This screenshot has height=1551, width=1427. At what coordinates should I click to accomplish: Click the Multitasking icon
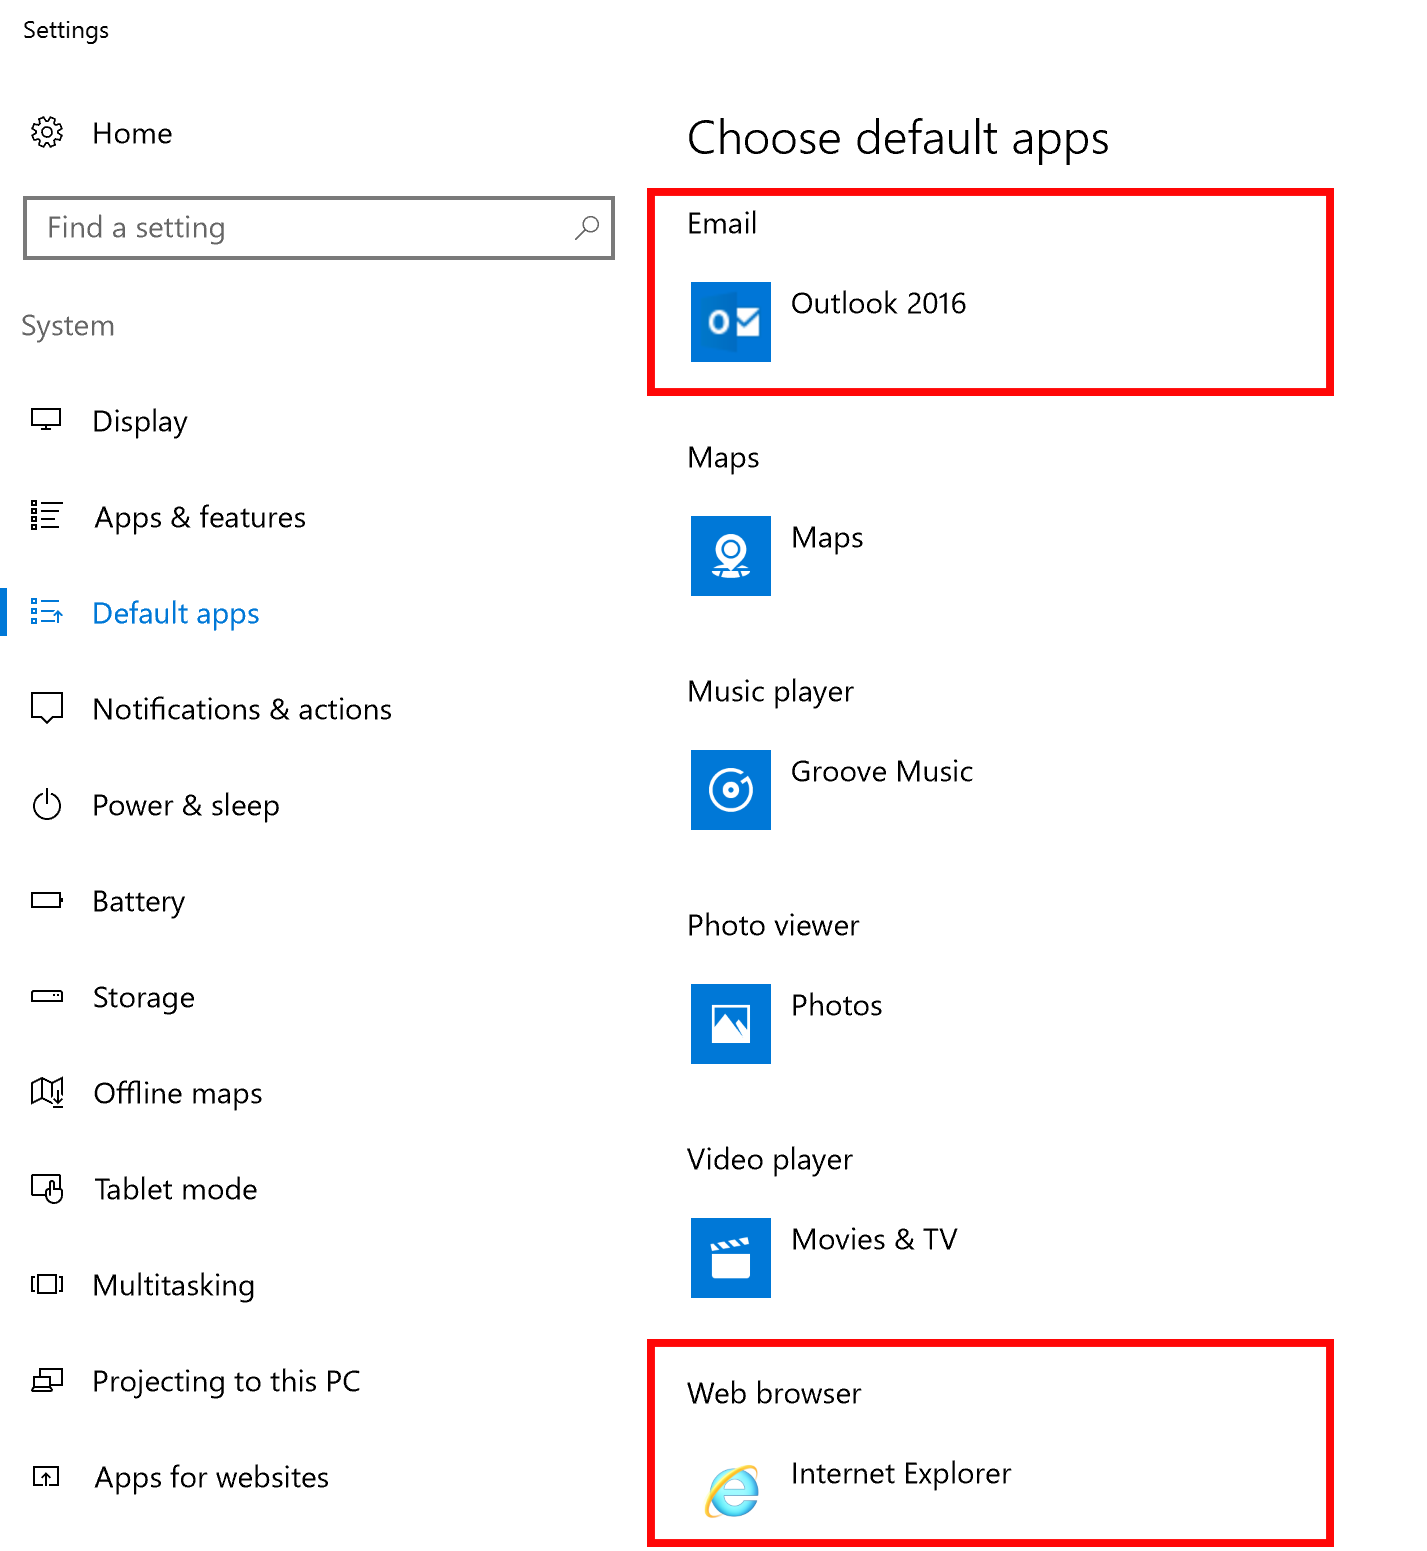[46, 1284]
